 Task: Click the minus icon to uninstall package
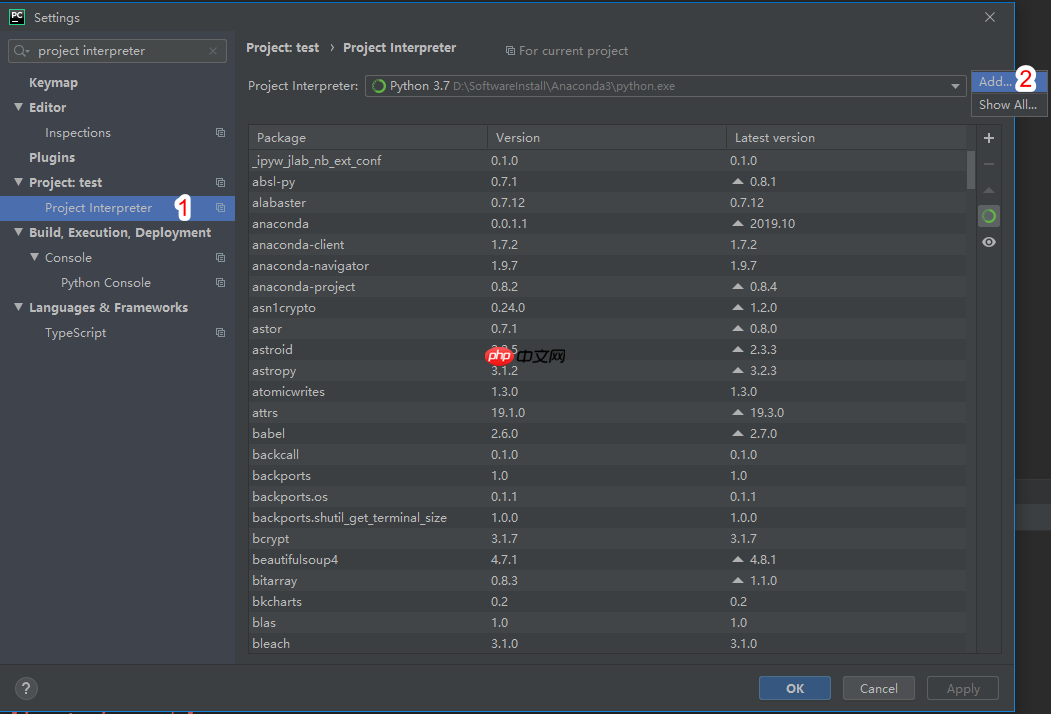[x=989, y=164]
